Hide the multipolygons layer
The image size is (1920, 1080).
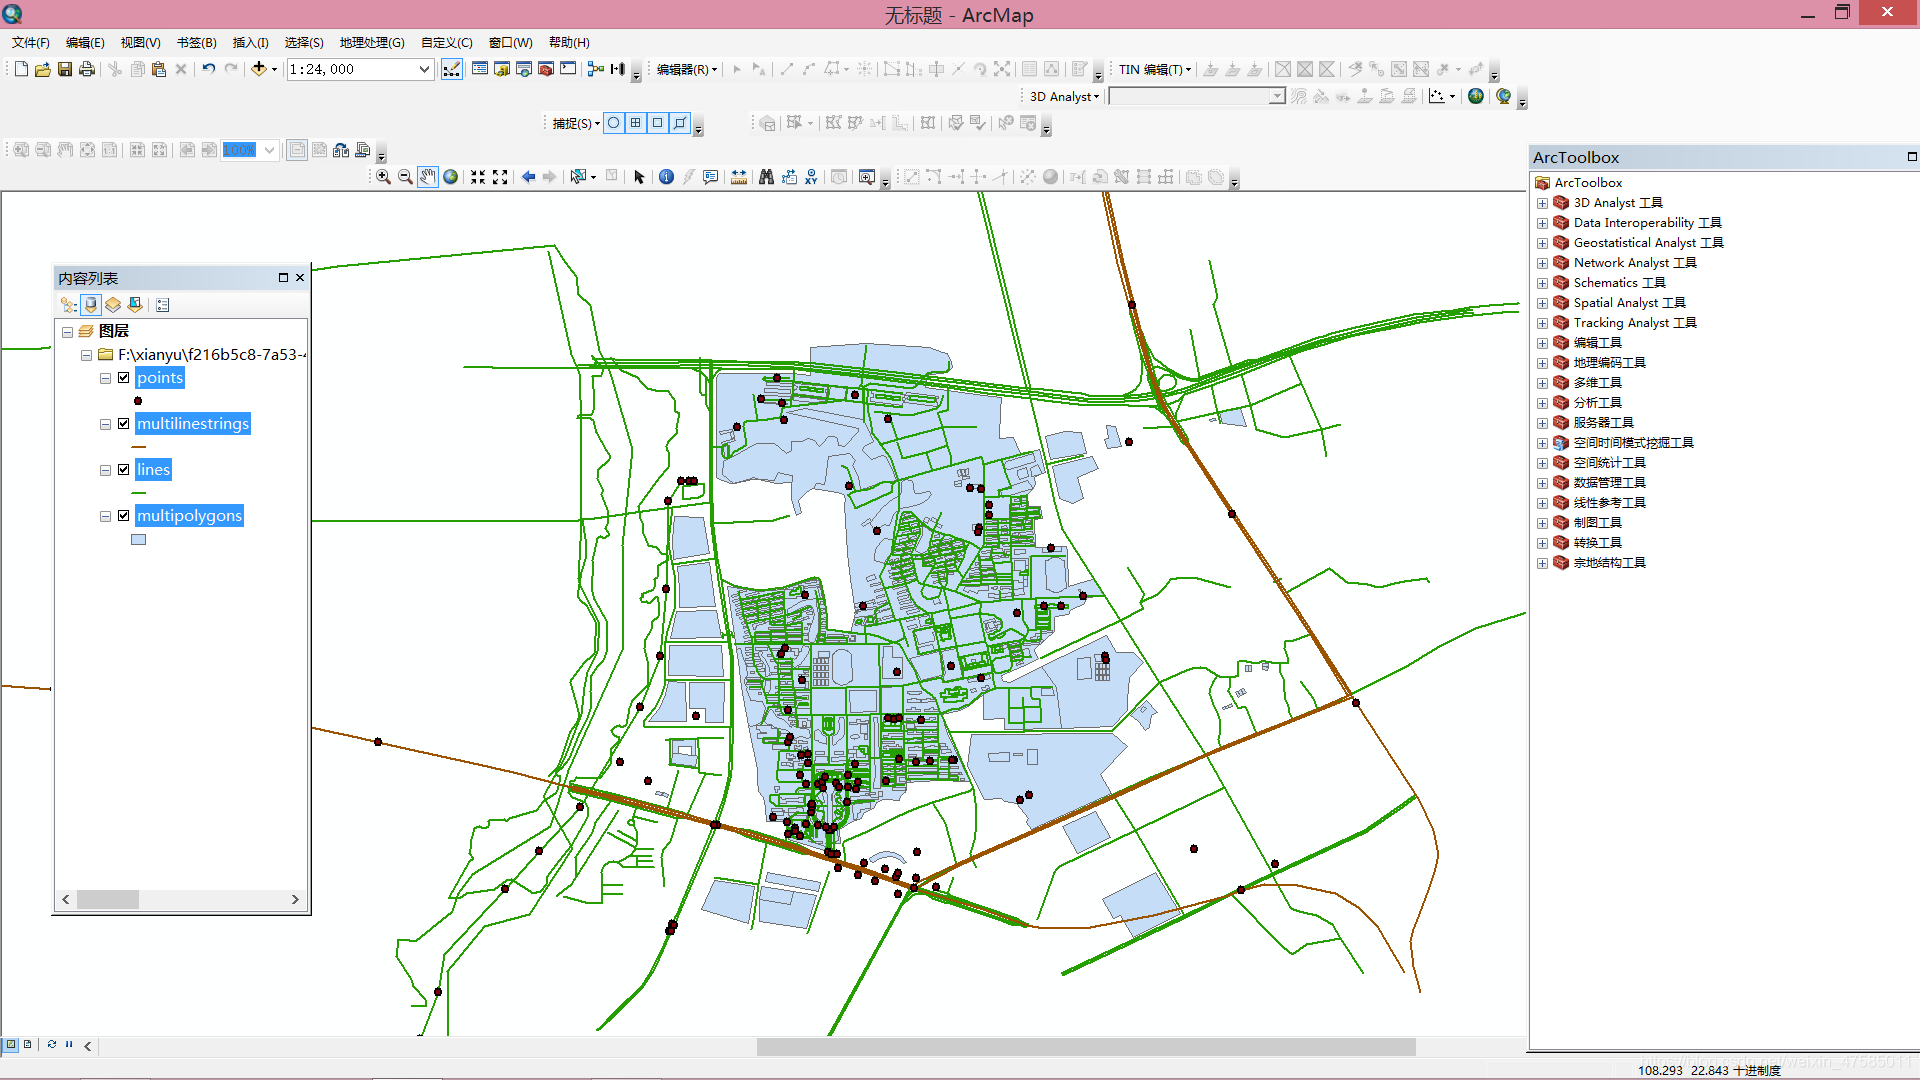coord(124,516)
